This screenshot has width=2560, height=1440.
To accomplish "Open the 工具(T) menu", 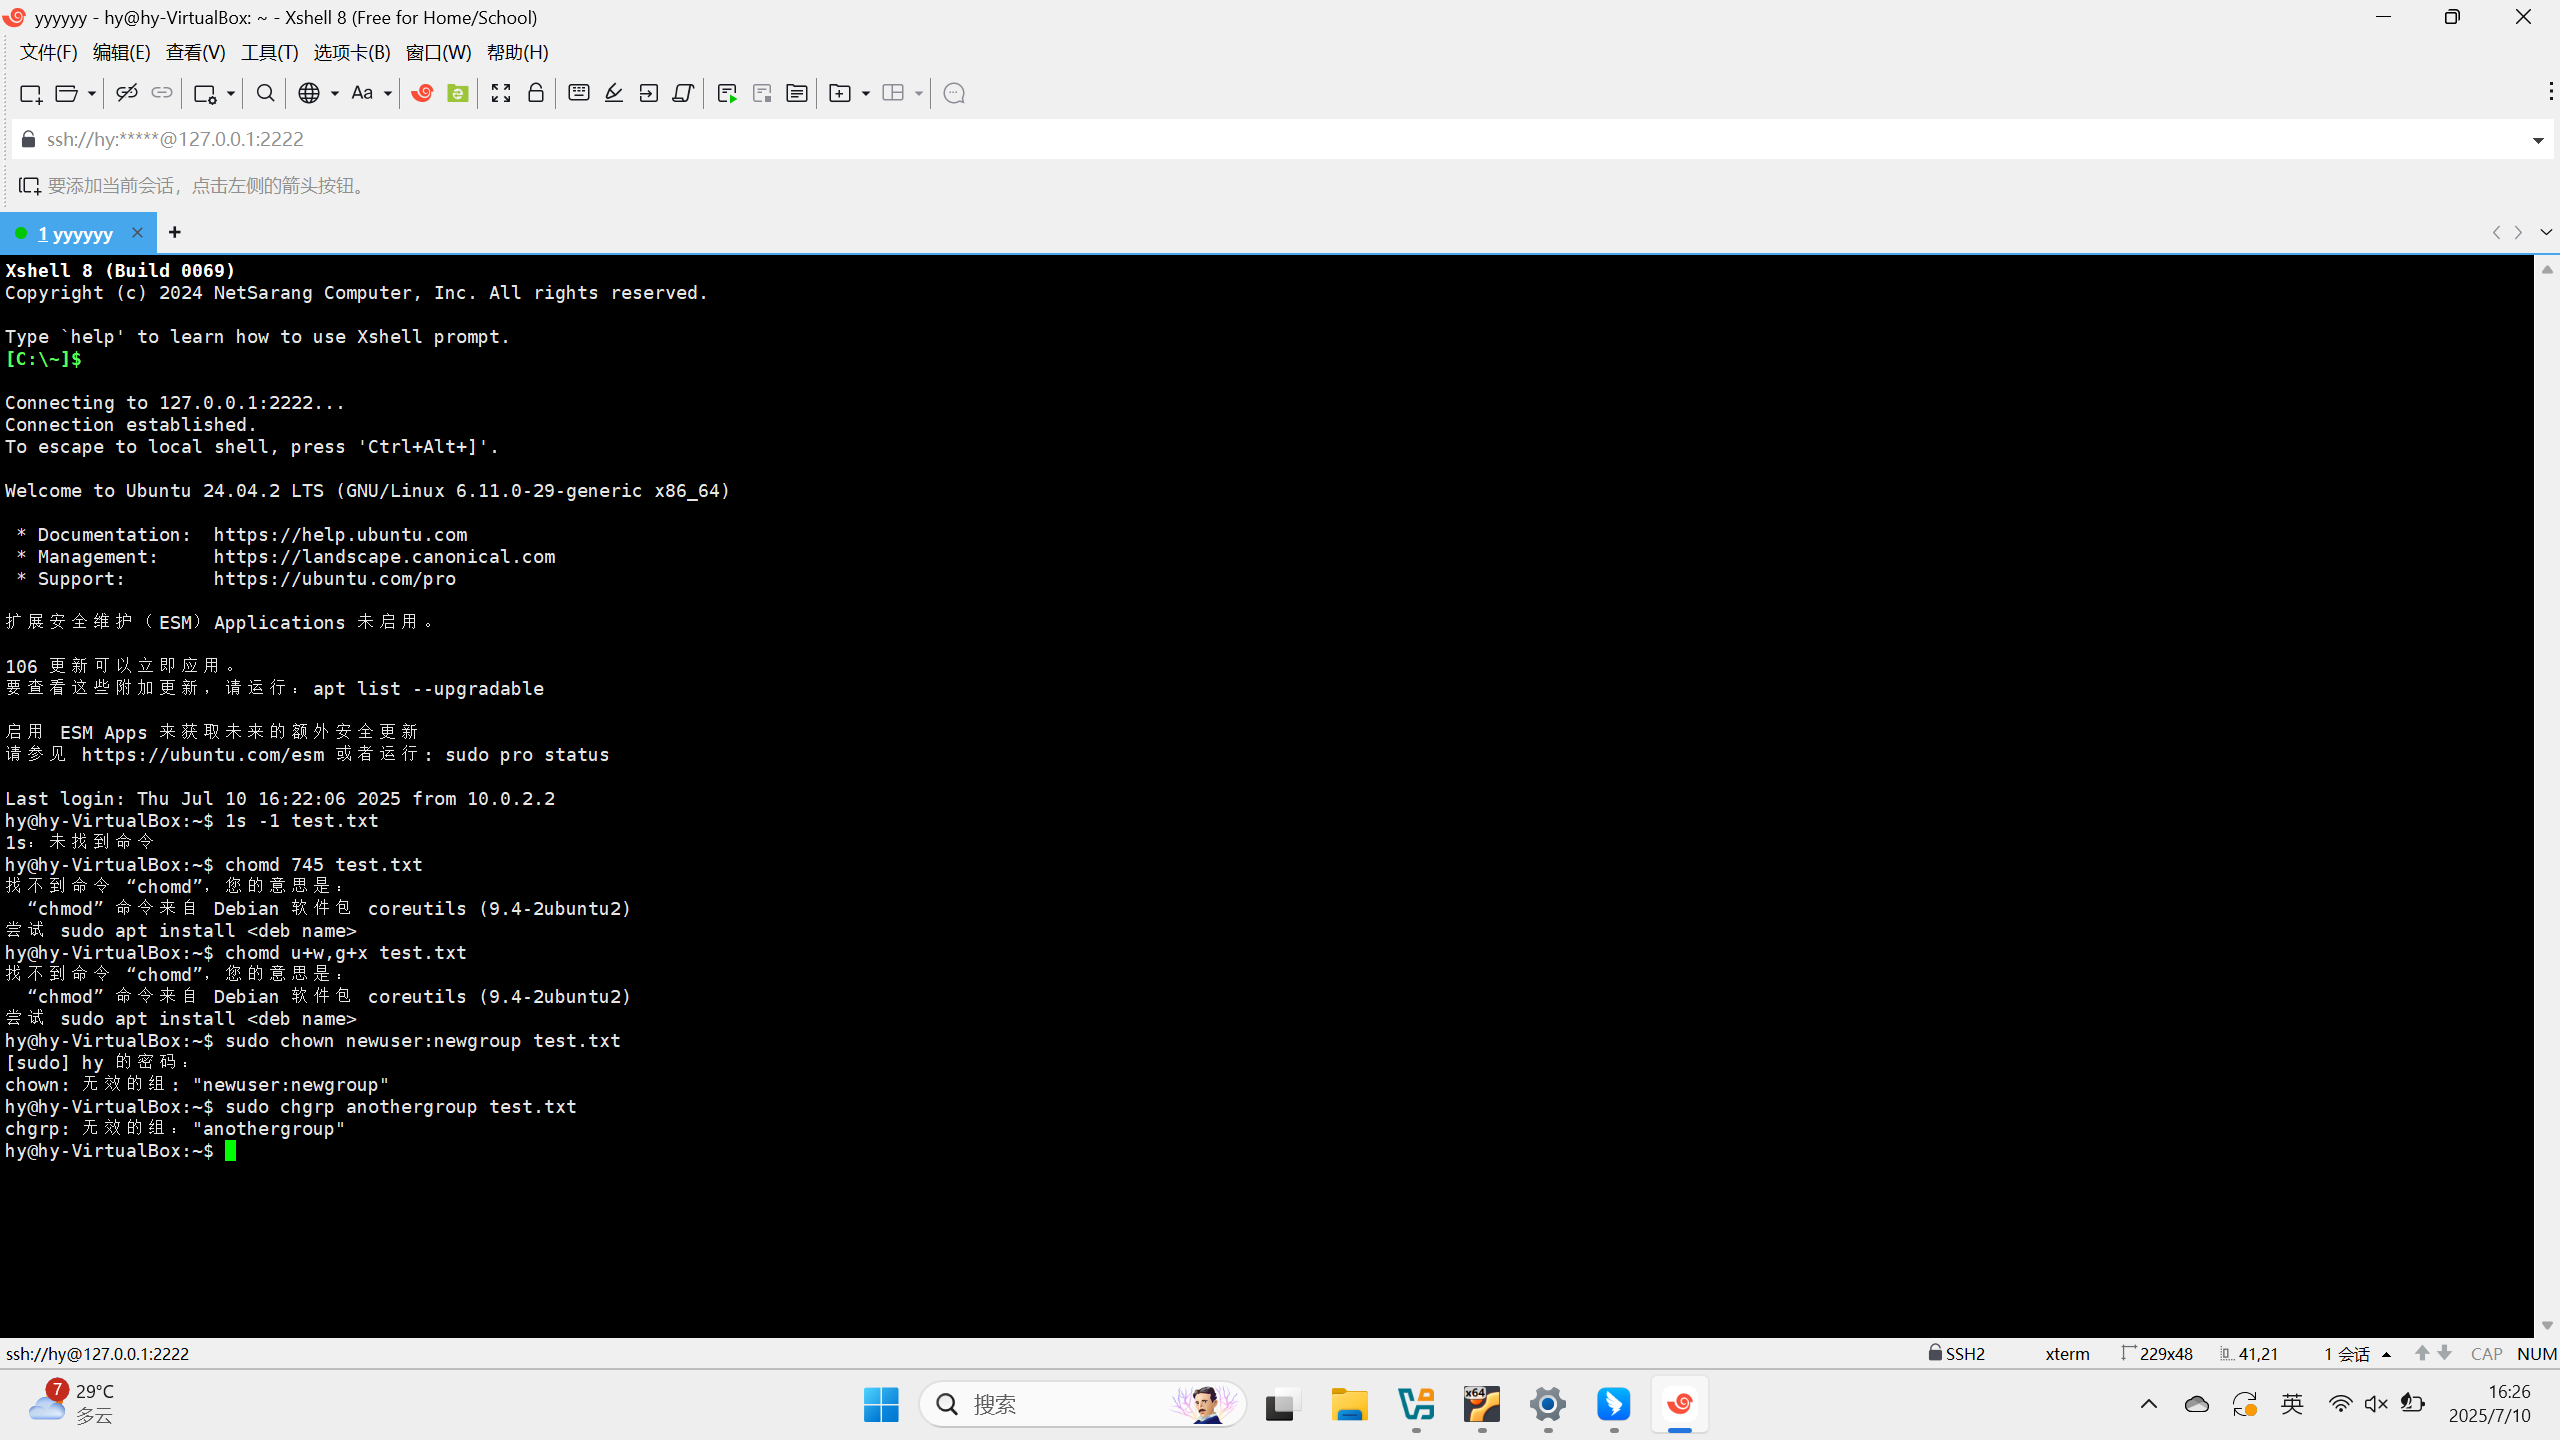I will coord(269,52).
